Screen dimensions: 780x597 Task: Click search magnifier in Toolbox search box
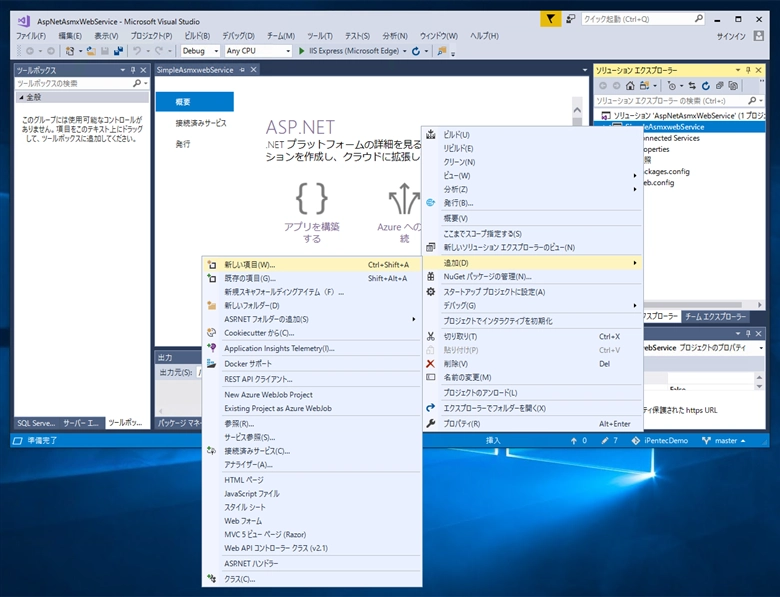point(137,83)
